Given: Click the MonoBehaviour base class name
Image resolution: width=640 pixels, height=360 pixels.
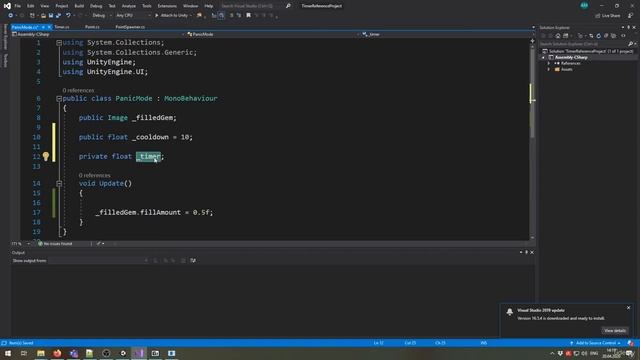Looking at the screenshot, I should [x=191, y=98].
